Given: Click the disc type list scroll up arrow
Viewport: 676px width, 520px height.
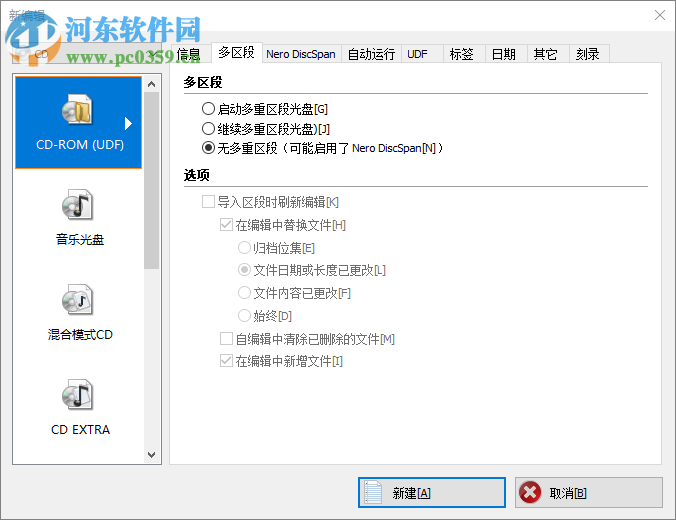Looking at the screenshot, I should tap(151, 84).
